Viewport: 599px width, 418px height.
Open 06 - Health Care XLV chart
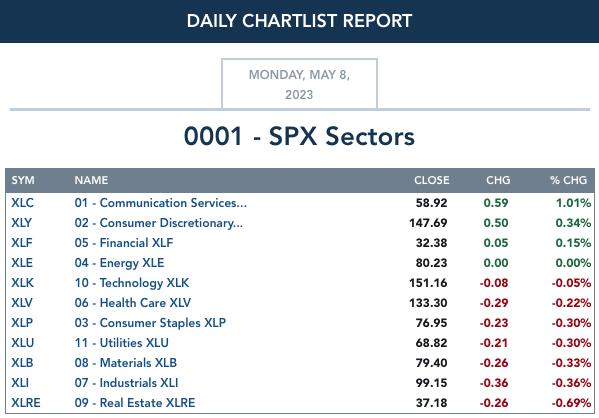[x=133, y=303]
